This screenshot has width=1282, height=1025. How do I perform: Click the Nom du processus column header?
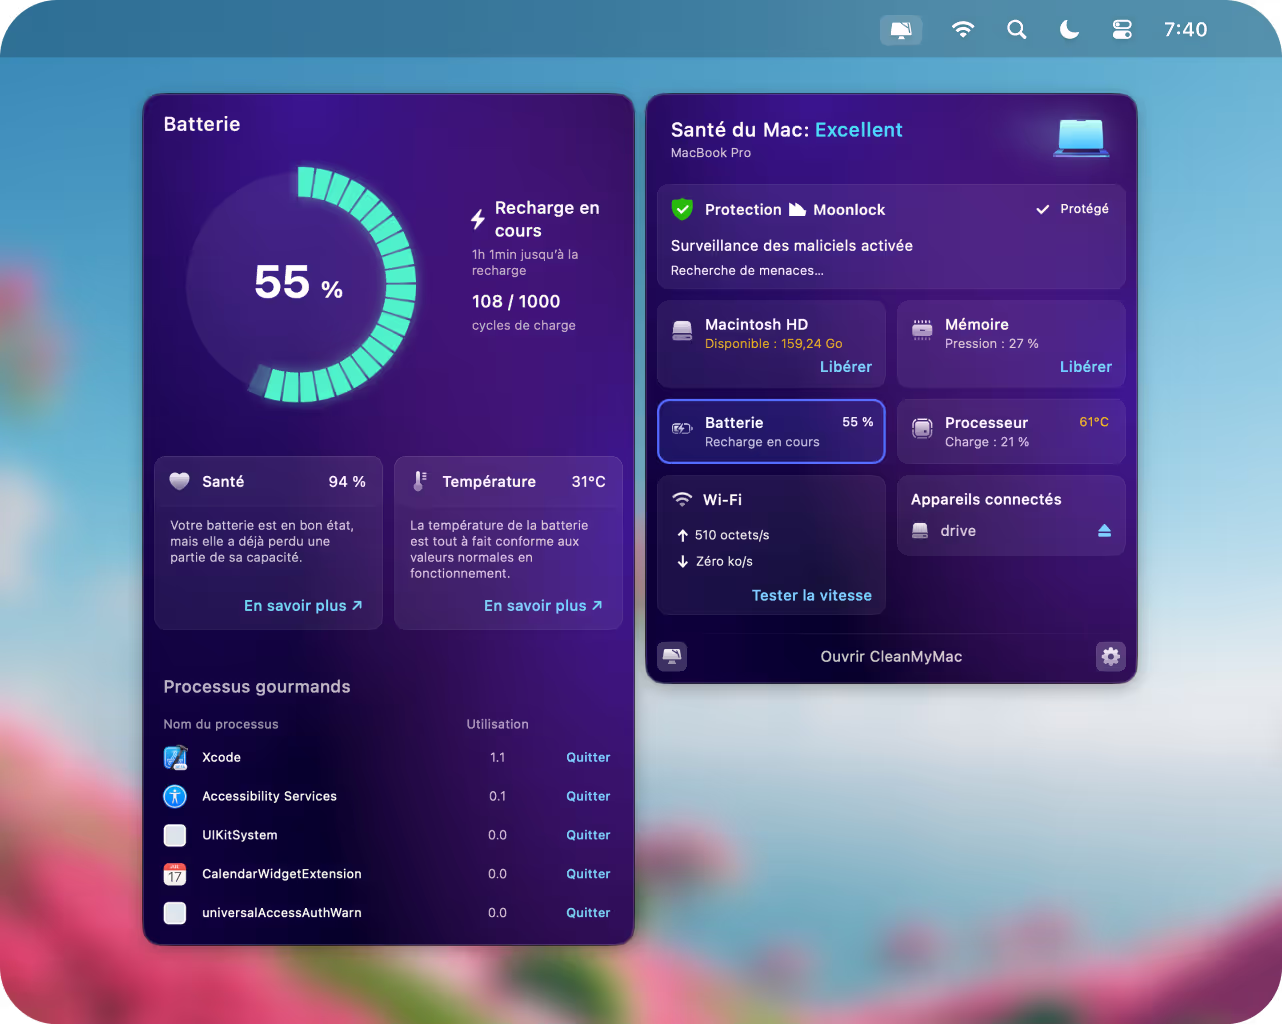pos(221,725)
